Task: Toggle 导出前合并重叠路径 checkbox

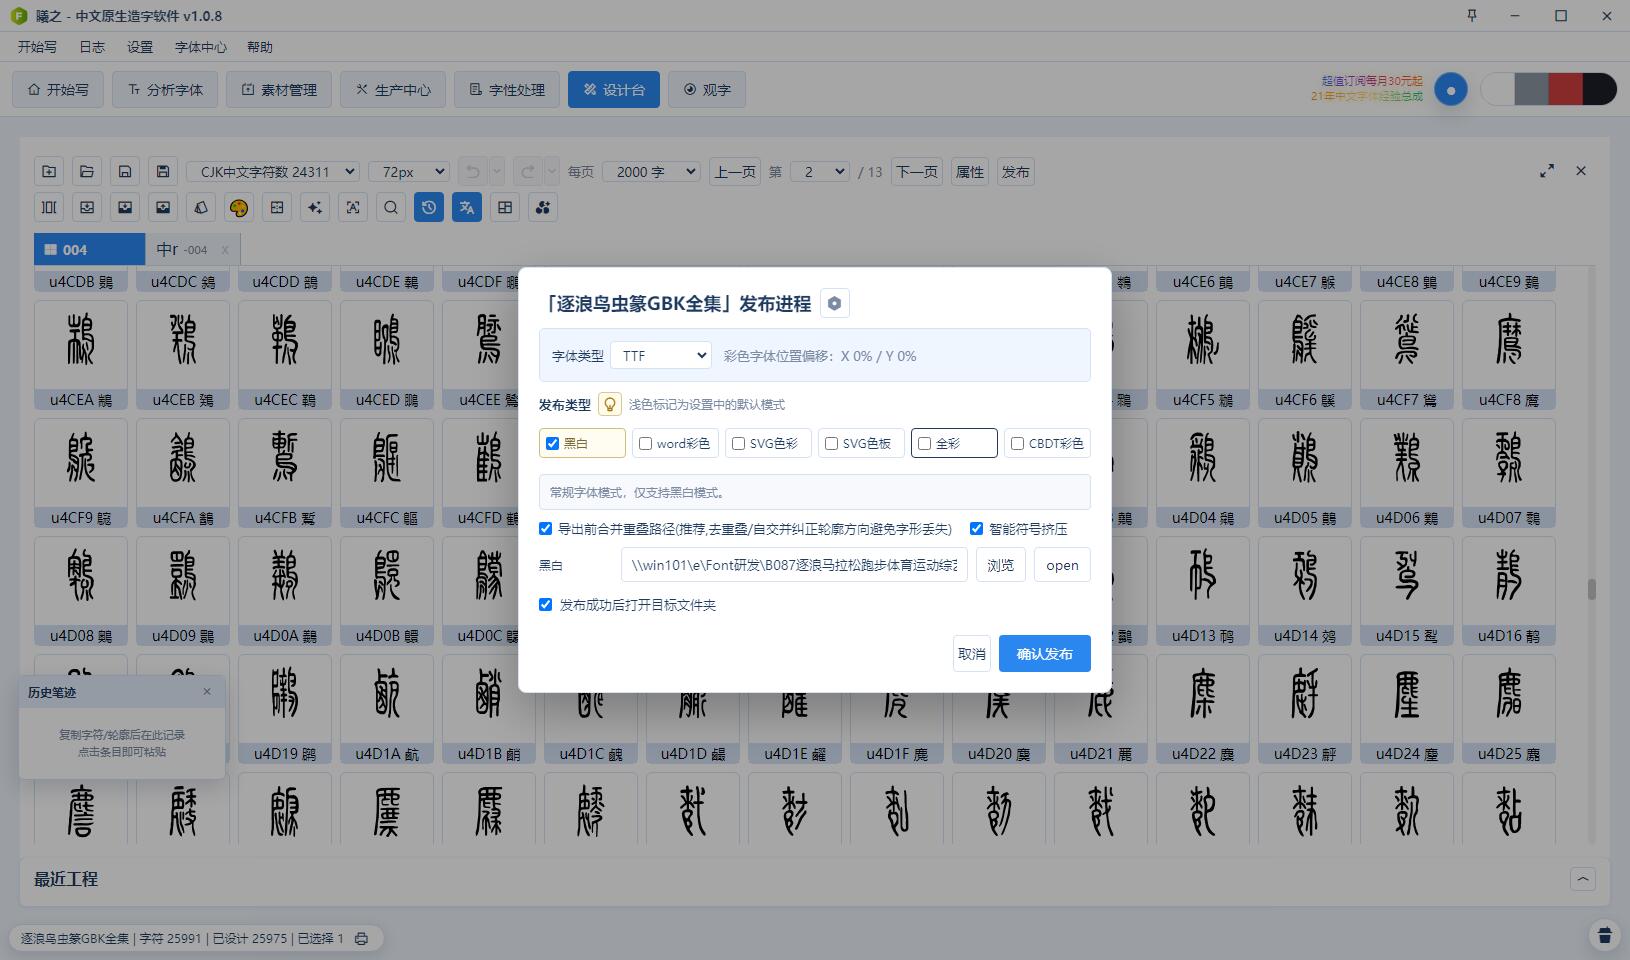Action: tap(545, 528)
